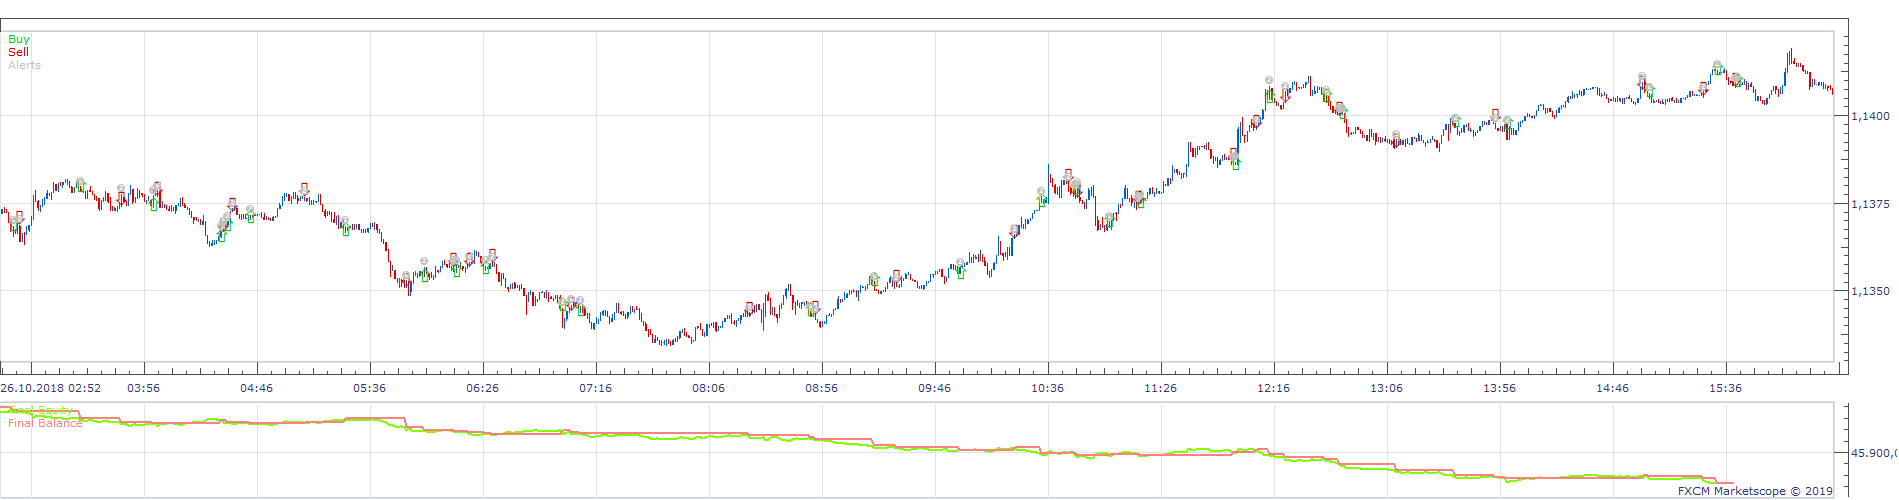Click the lone alert marker near 13:06 gridline

pos(1395,134)
